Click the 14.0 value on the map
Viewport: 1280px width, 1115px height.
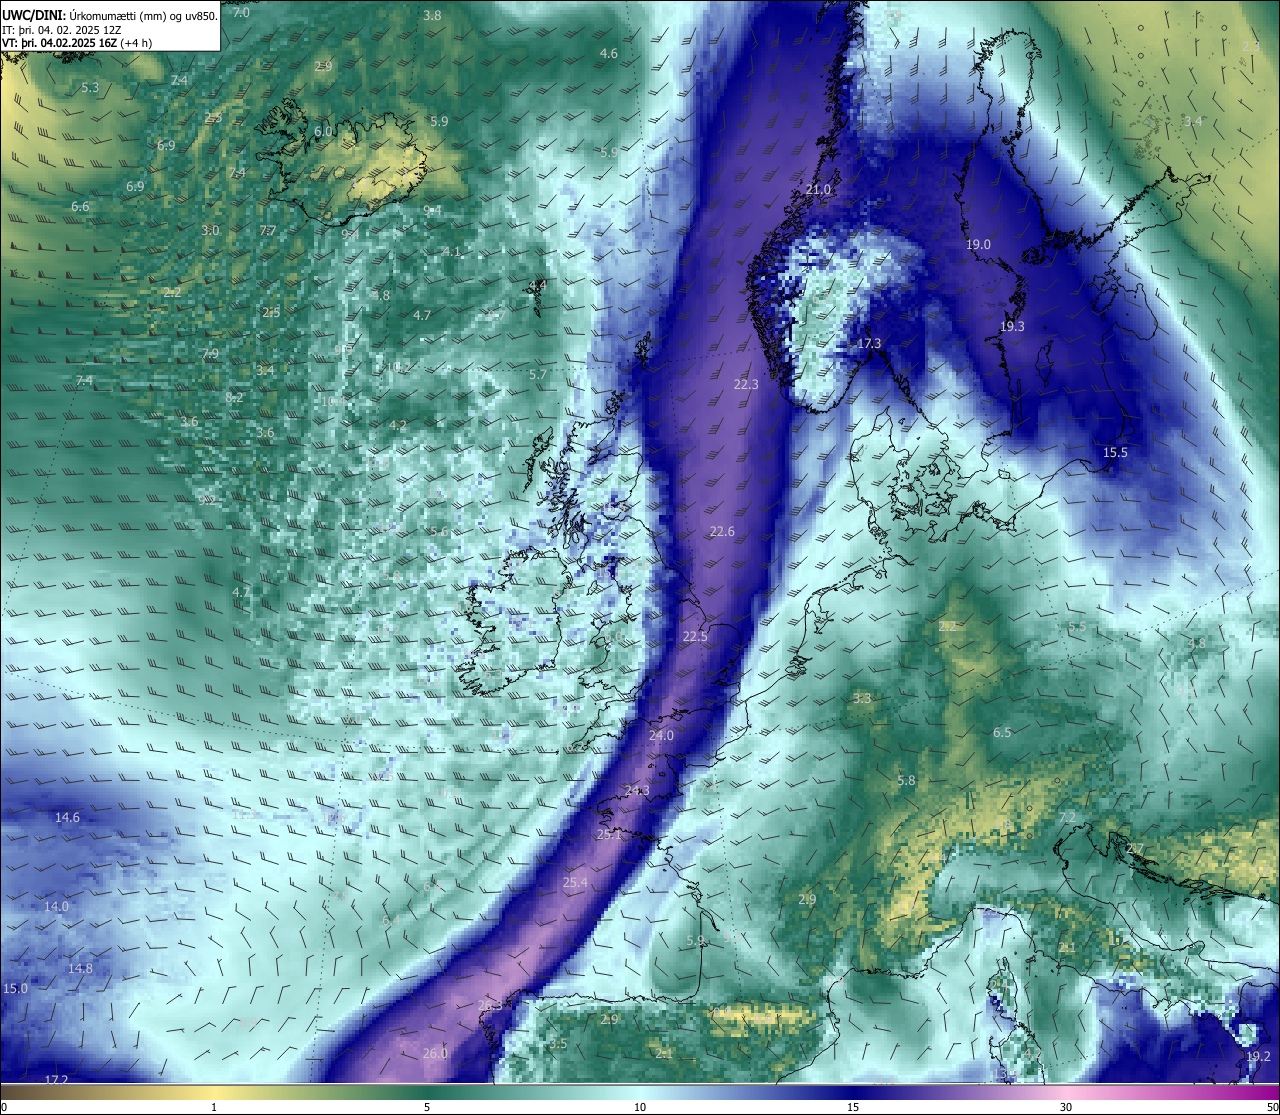56,906
